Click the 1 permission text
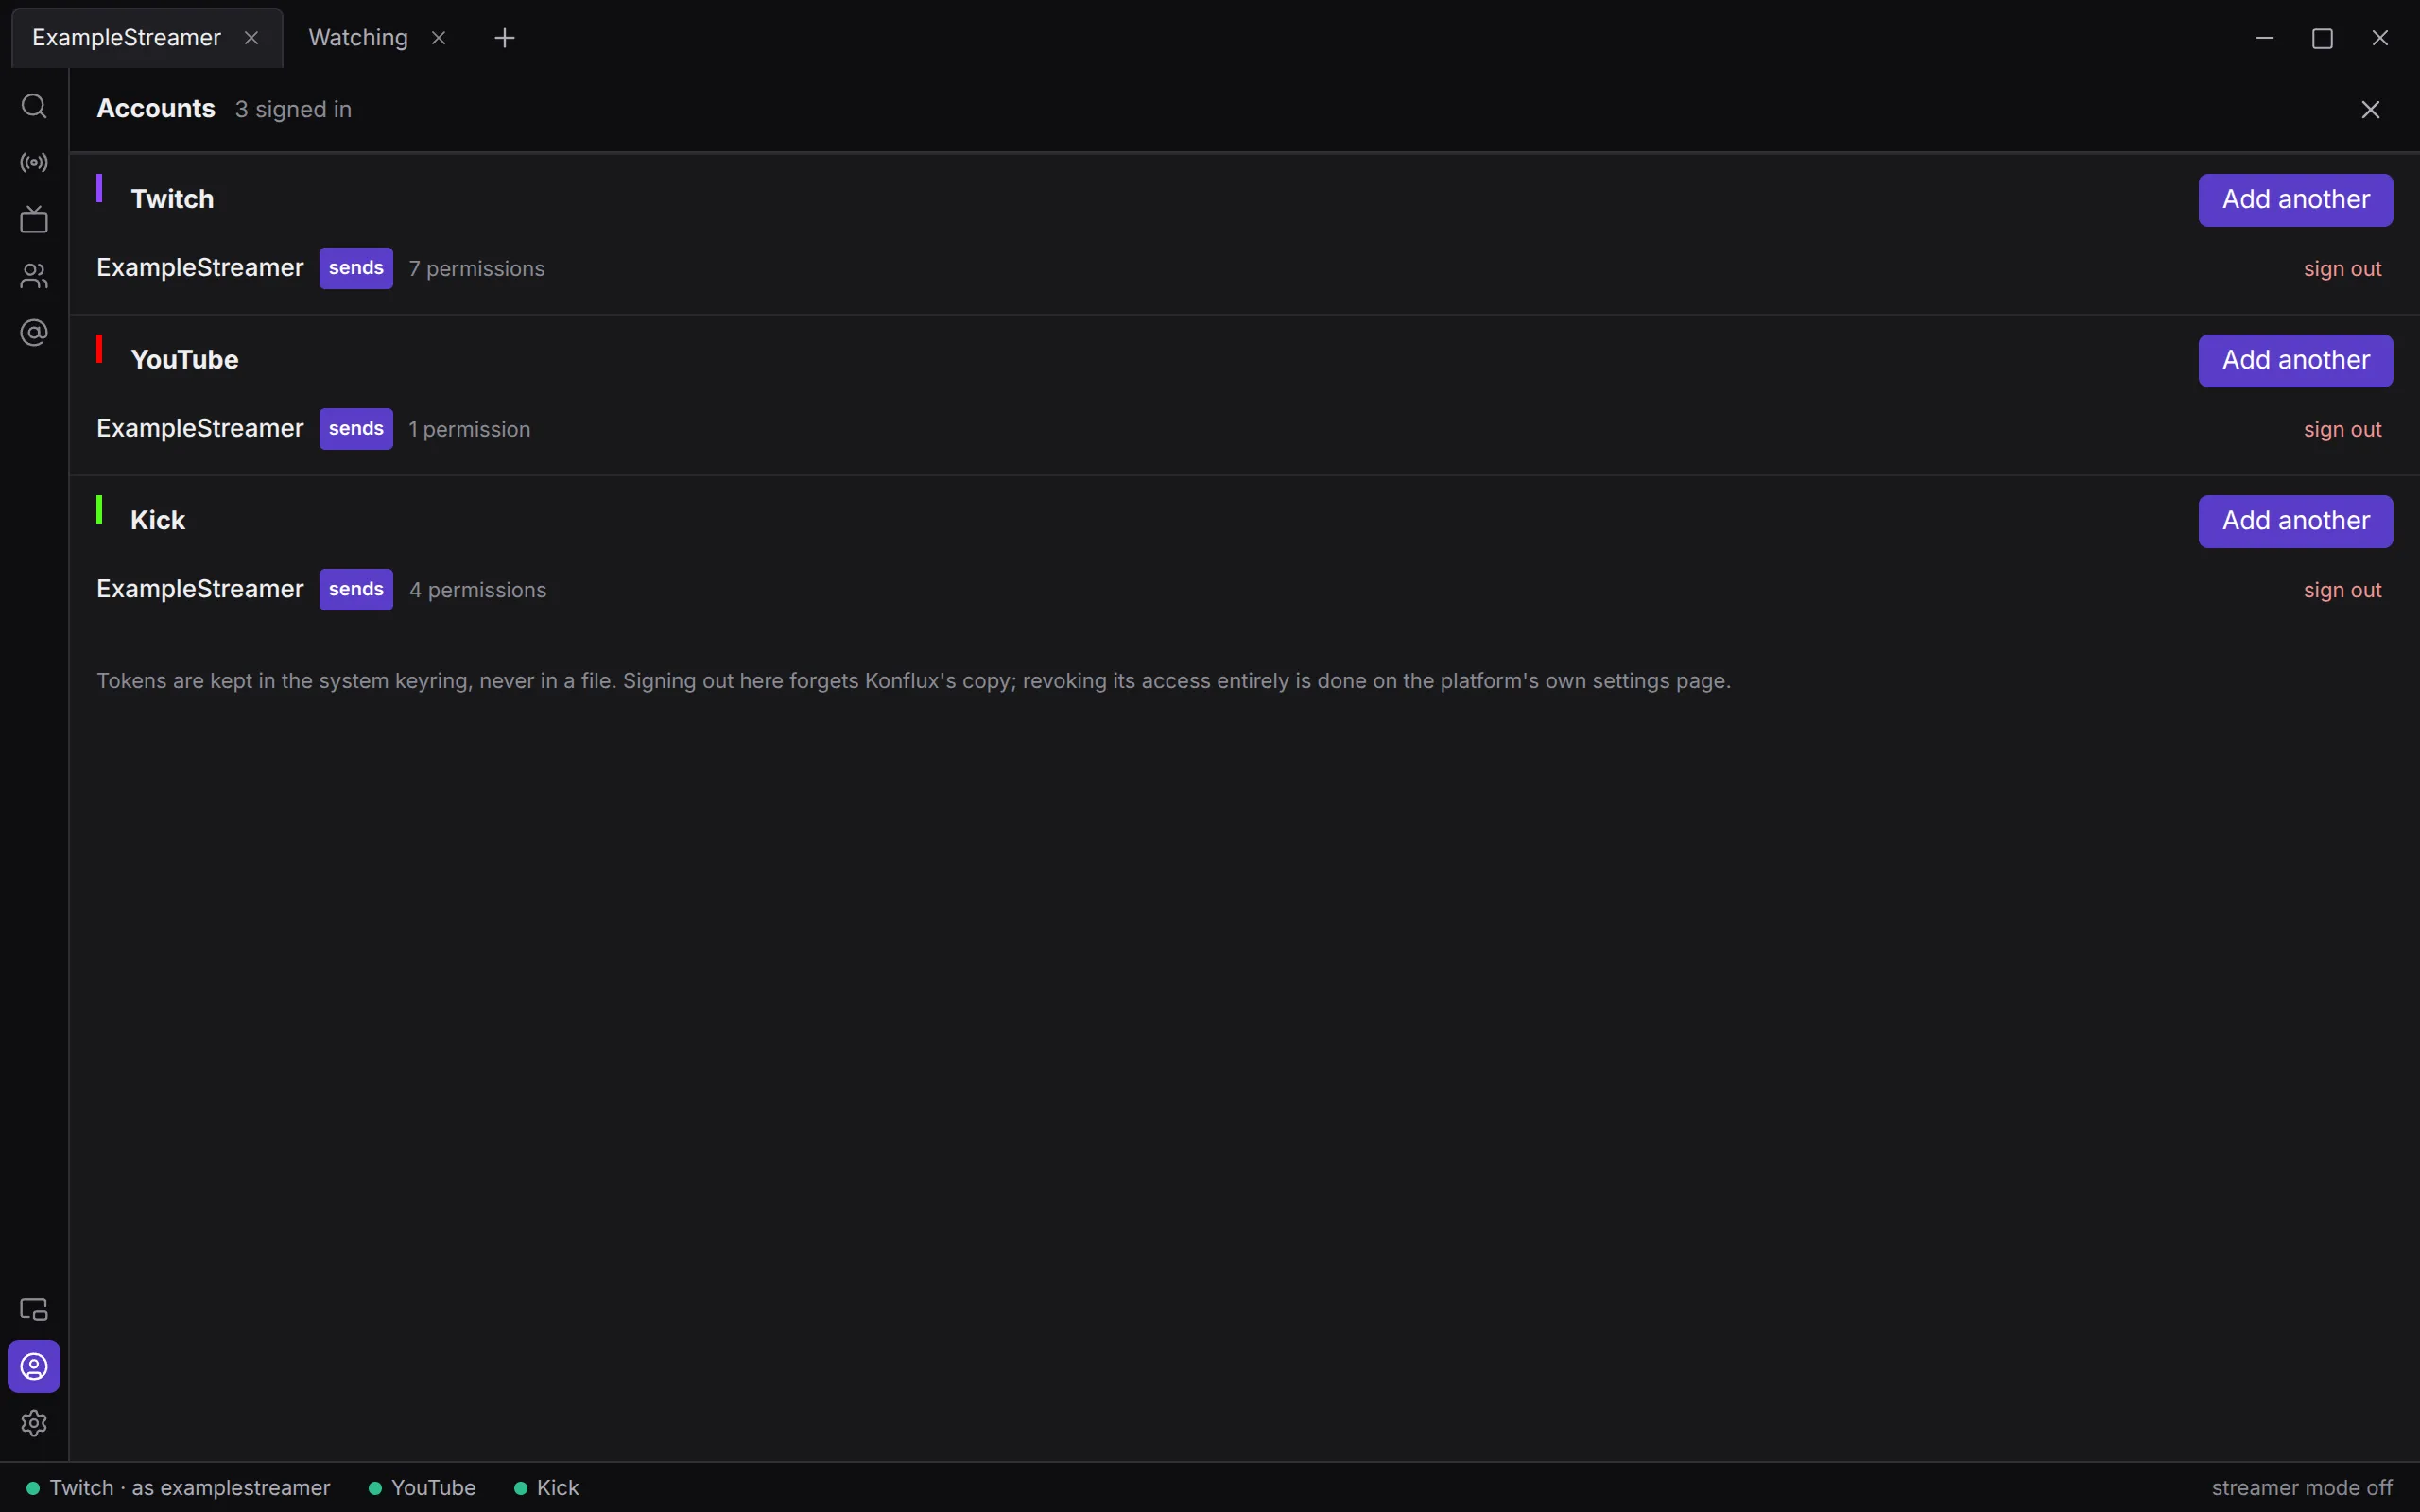The width and height of the screenshot is (2420, 1512). (470, 430)
